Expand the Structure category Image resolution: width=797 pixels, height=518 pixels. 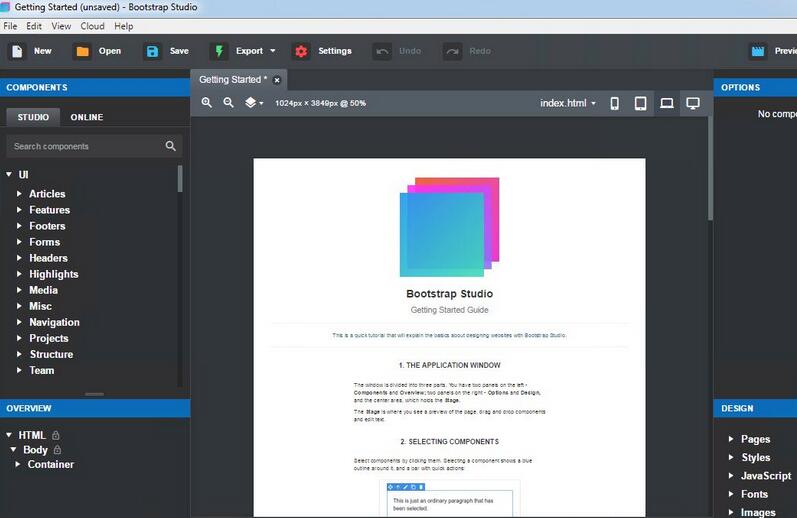point(19,354)
